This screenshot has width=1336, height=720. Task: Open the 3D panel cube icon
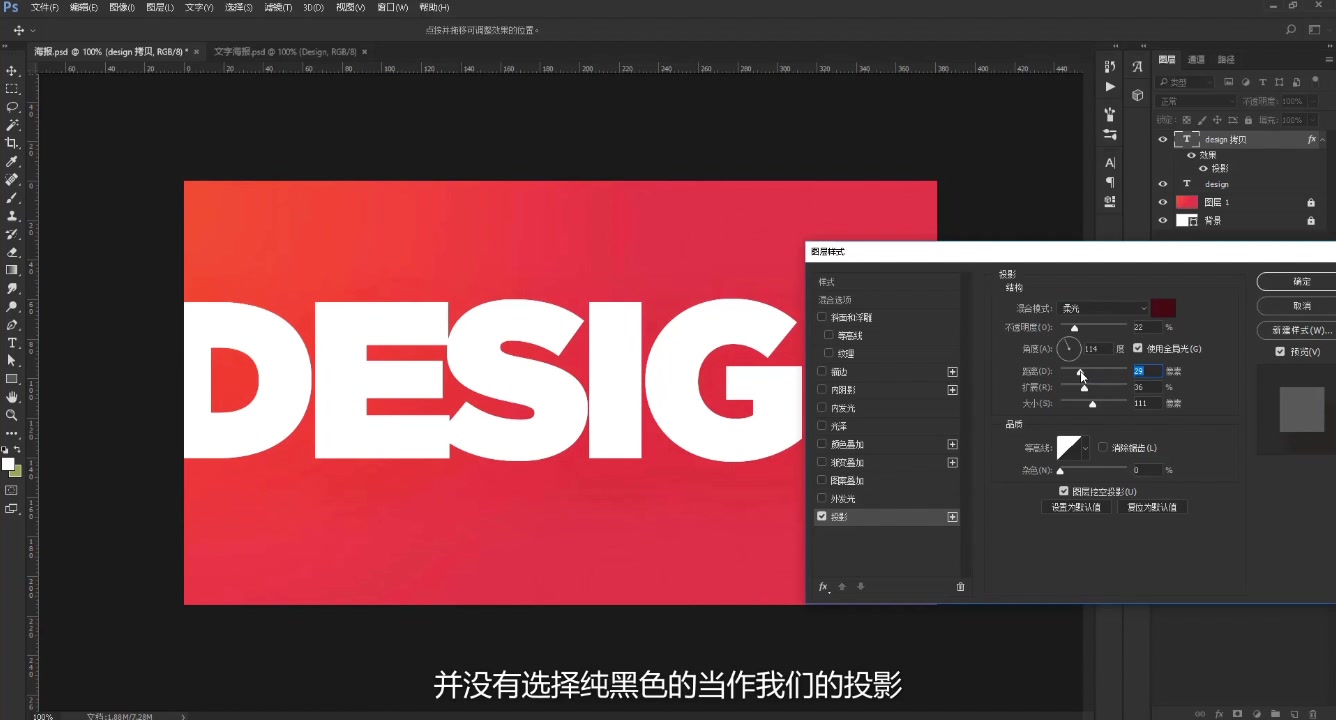(1138, 95)
